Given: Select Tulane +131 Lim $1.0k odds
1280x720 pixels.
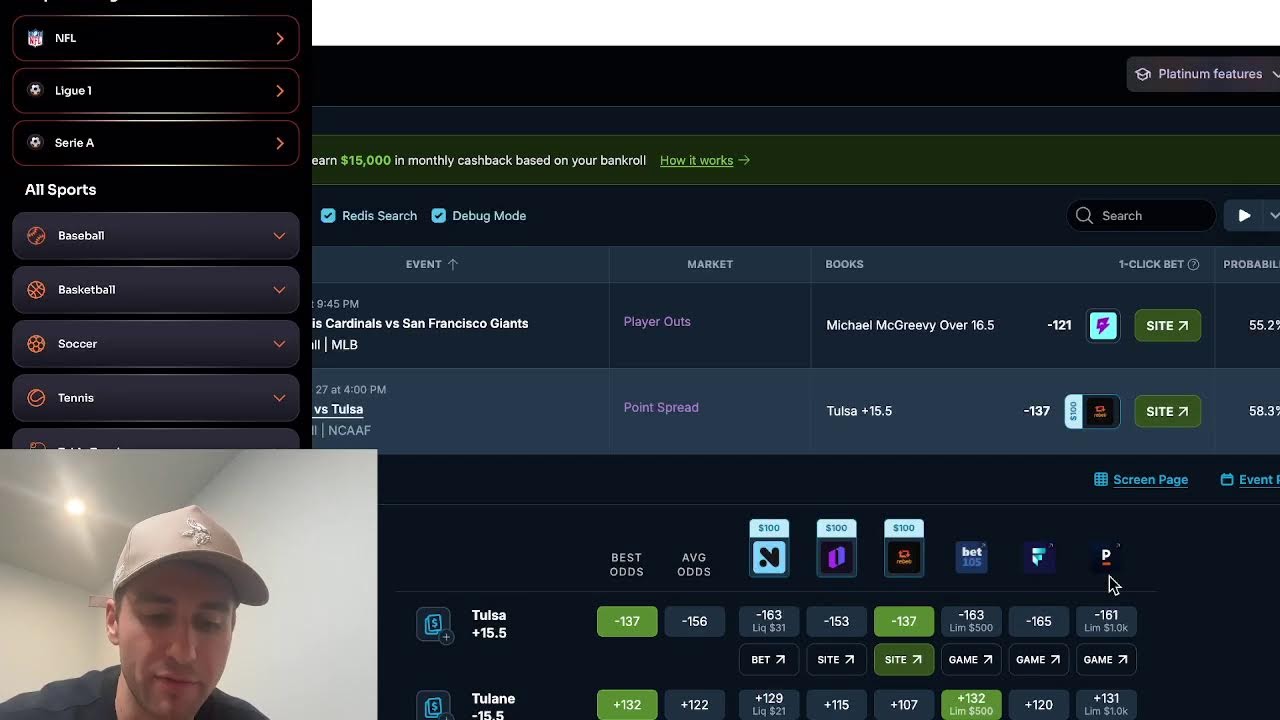Looking at the screenshot, I should [x=1106, y=704].
